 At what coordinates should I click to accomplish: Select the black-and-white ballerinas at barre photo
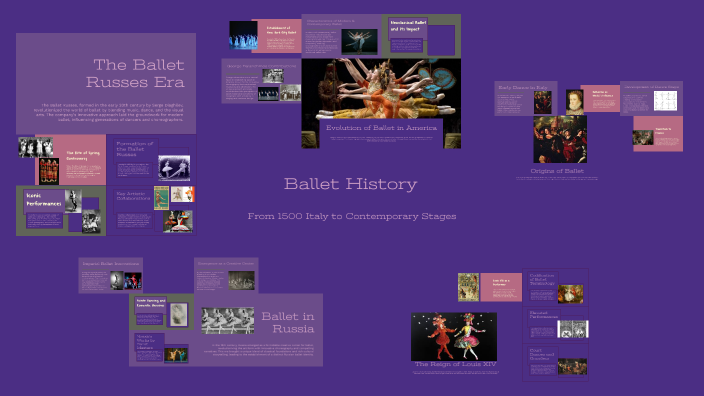228,321
